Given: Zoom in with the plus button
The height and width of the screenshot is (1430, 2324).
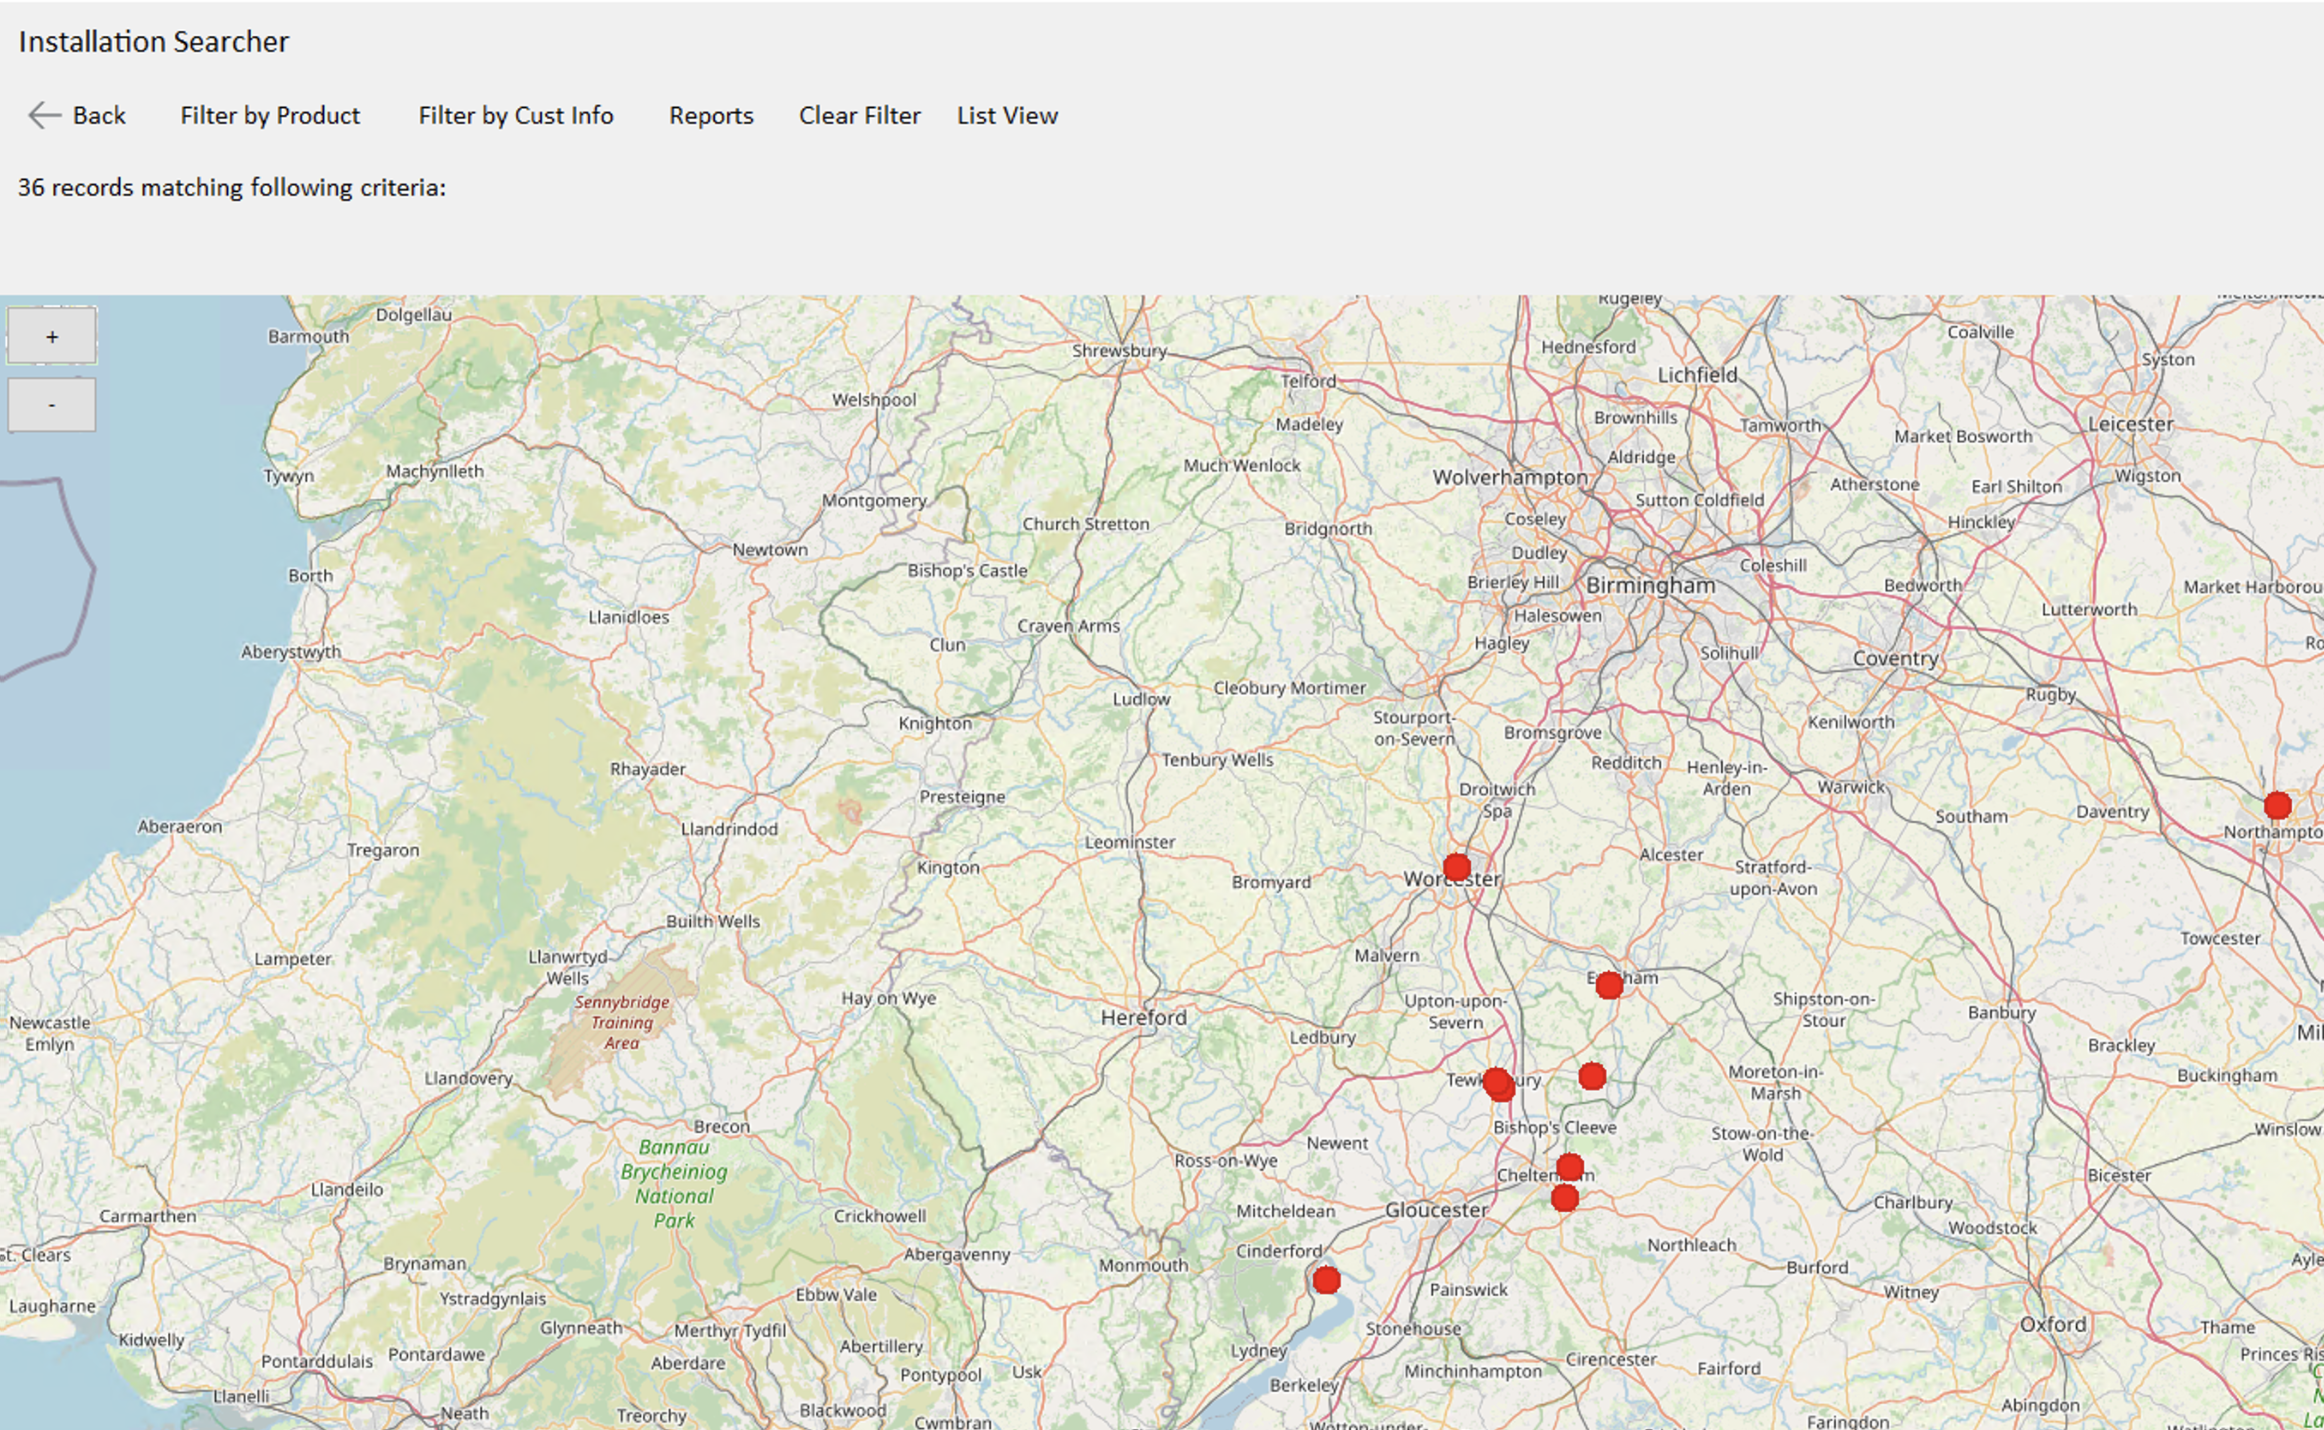Looking at the screenshot, I should tap(52, 336).
